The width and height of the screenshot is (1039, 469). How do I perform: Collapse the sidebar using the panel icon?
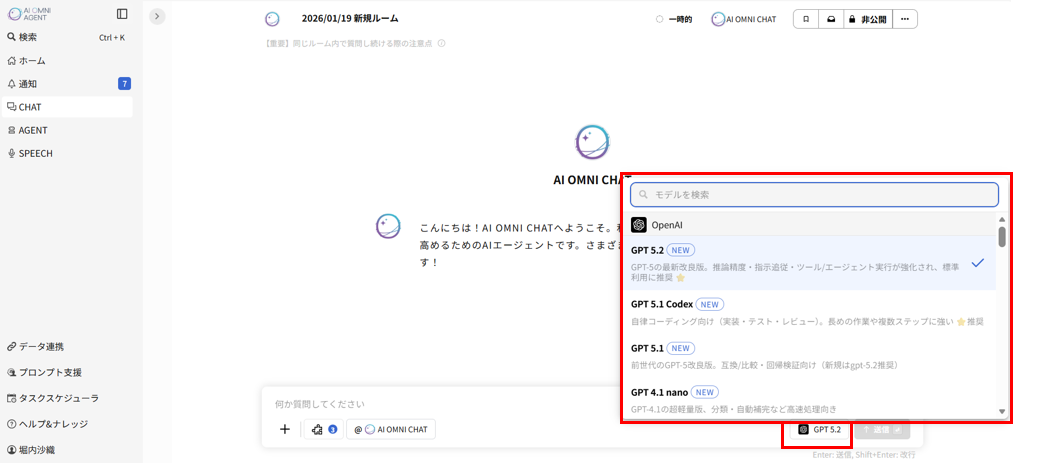point(122,14)
